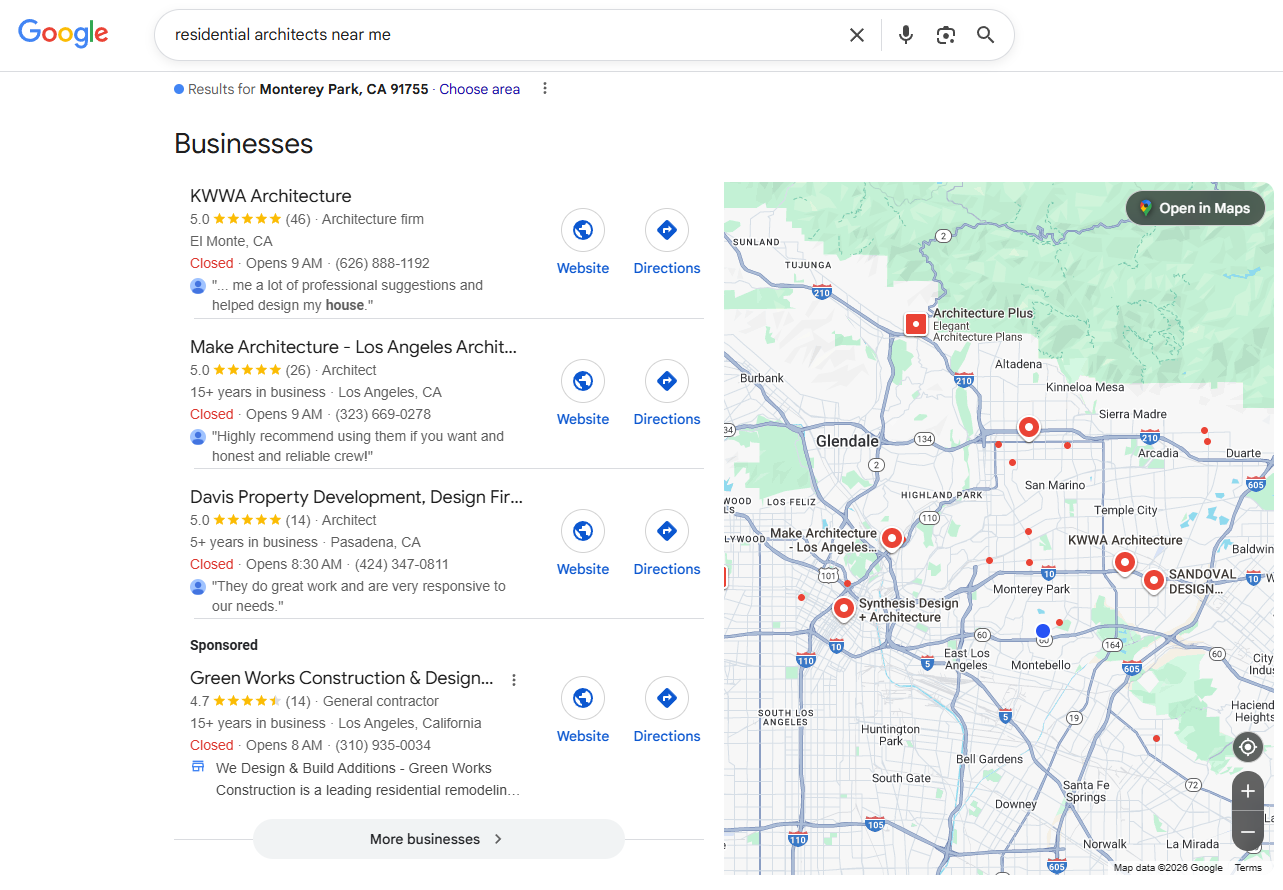Open KWWA Architecture website icon
The width and height of the screenshot is (1283, 890).
pyautogui.click(x=583, y=231)
